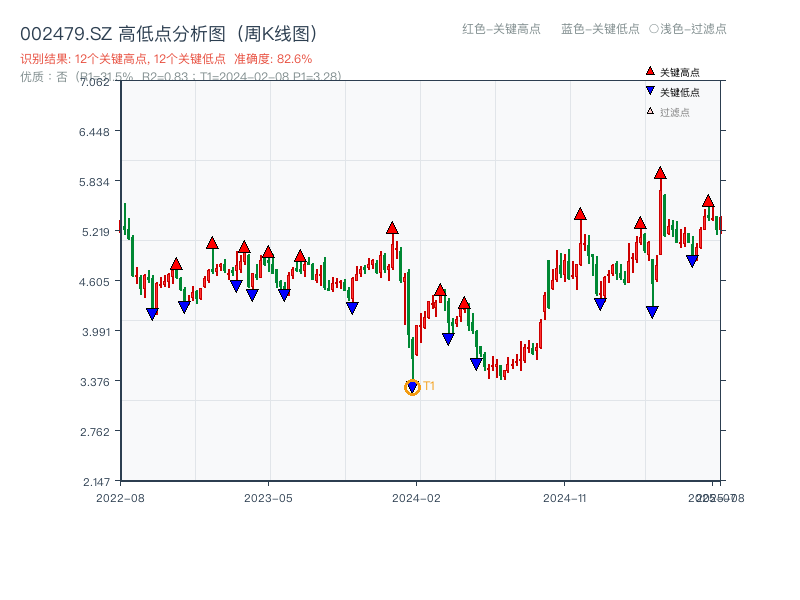The image size is (800, 600).
Task: Click the 3.376 y-axis label
Action: coord(95,382)
